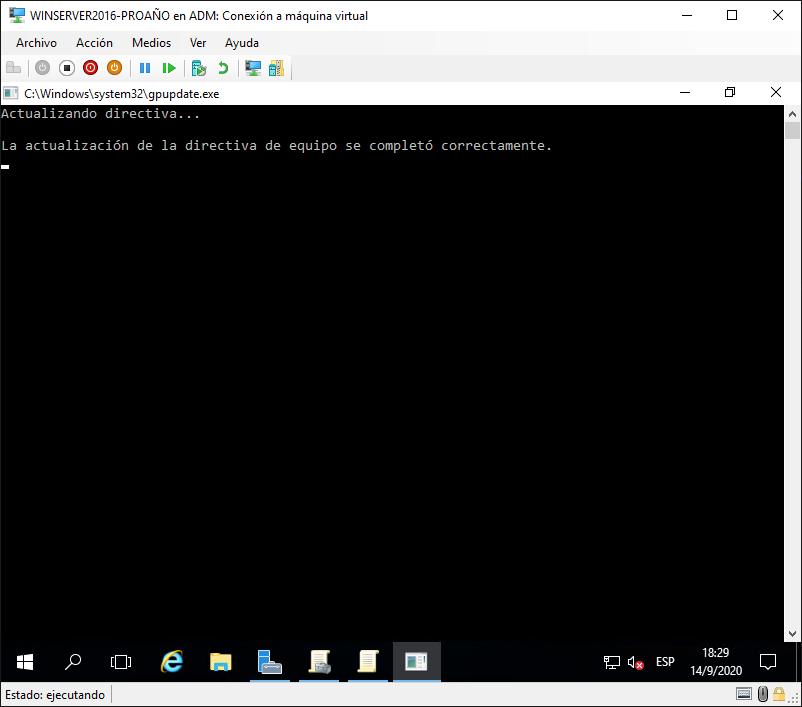
Task: Open the Archivo menu
Action: (x=36, y=43)
